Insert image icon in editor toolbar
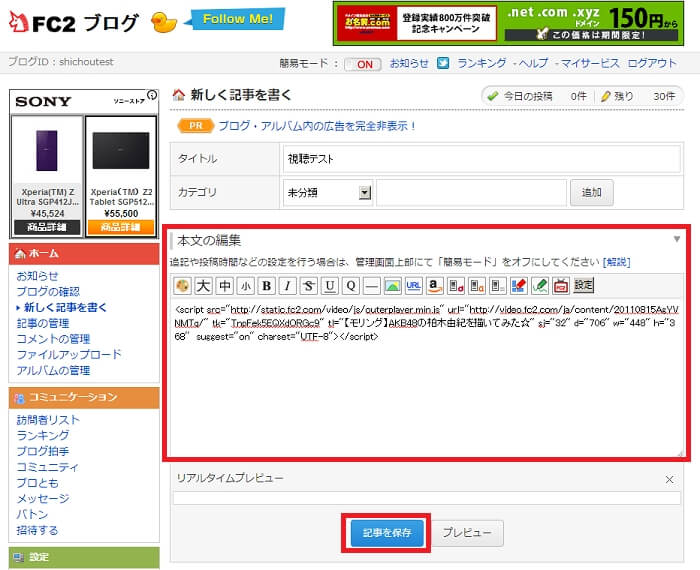Image resolution: width=700 pixels, height=570 pixels. pyautogui.click(x=392, y=286)
